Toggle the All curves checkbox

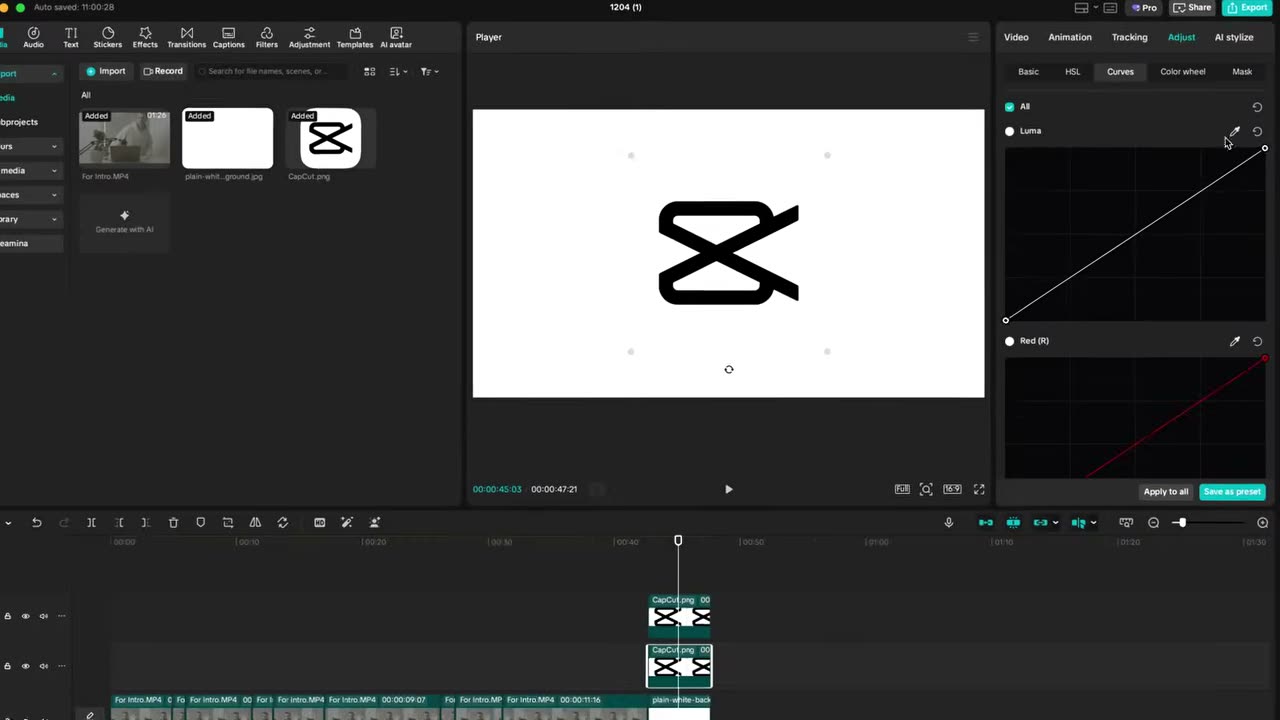[x=1009, y=107]
